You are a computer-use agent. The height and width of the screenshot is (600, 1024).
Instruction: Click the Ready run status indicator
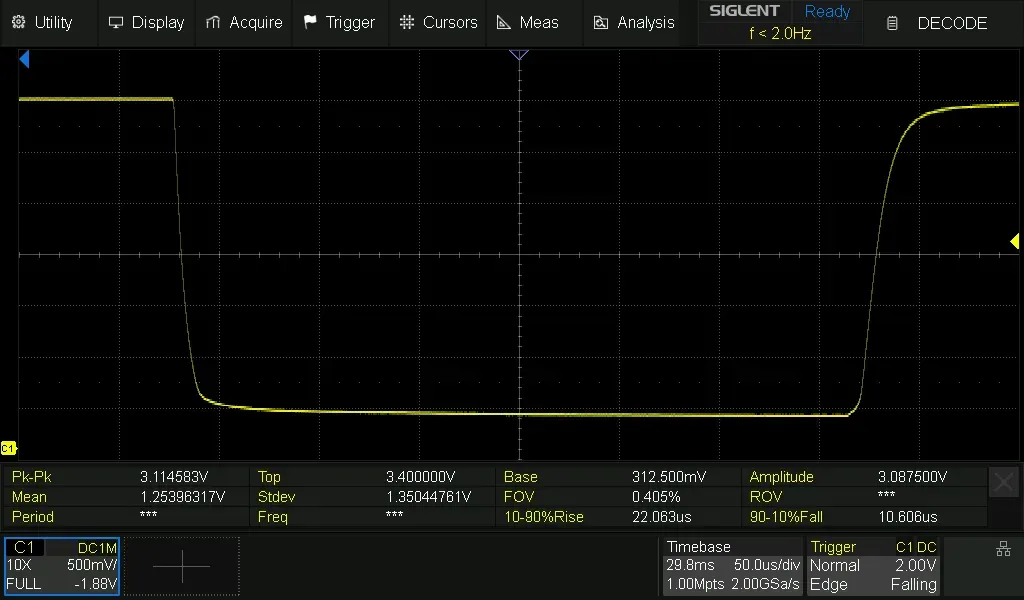[827, 12]
